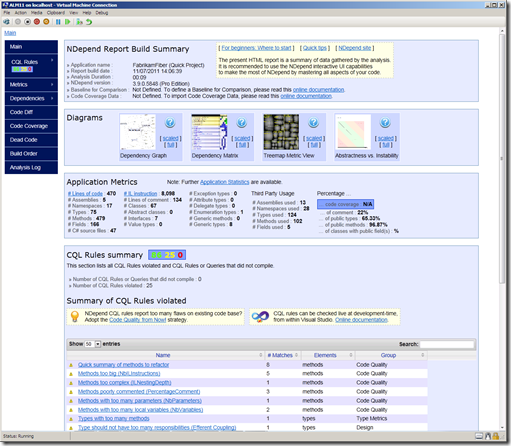Sort table by Elements column header
Screen dimensions: 511x446
327,355
